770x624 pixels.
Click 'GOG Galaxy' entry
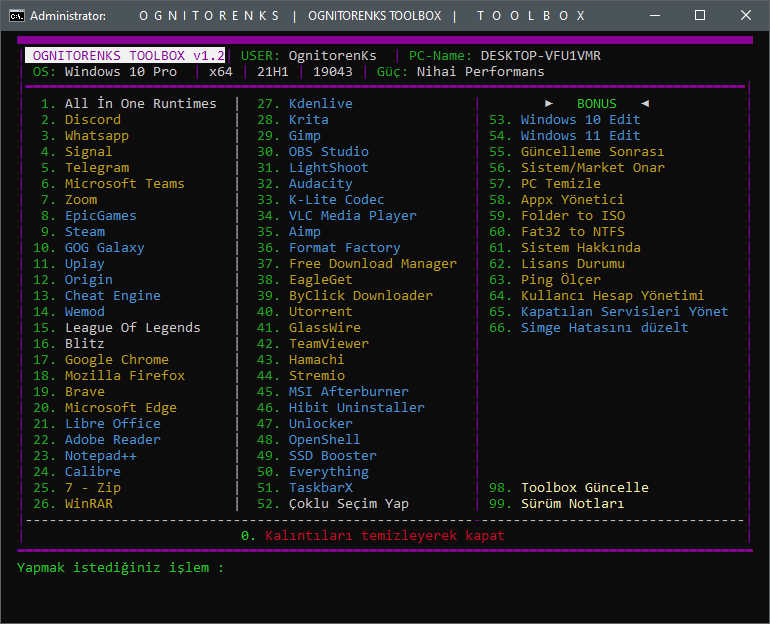[x=105, y=248]
